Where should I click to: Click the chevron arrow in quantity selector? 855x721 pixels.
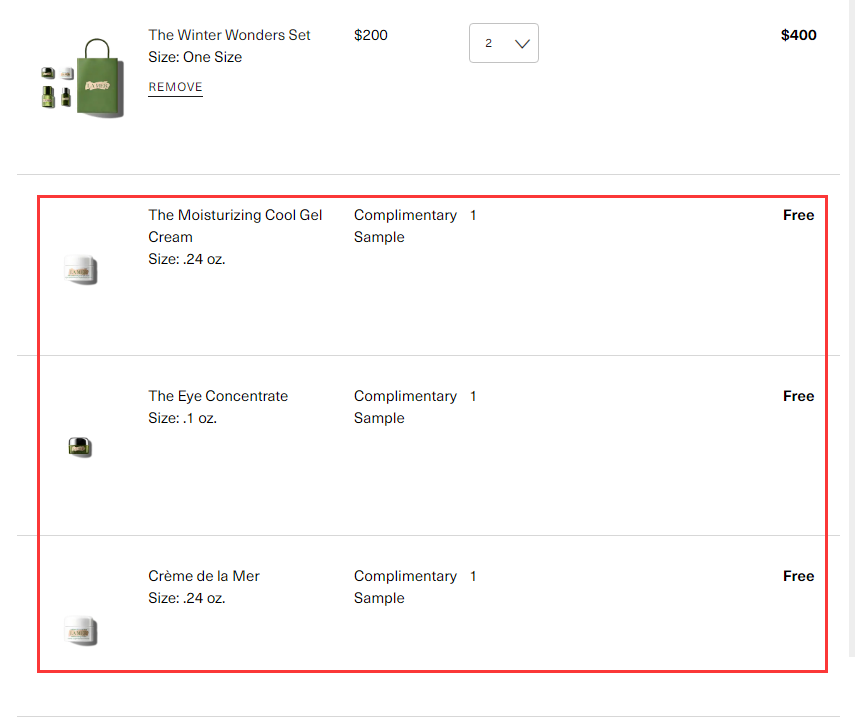[521, 44]
